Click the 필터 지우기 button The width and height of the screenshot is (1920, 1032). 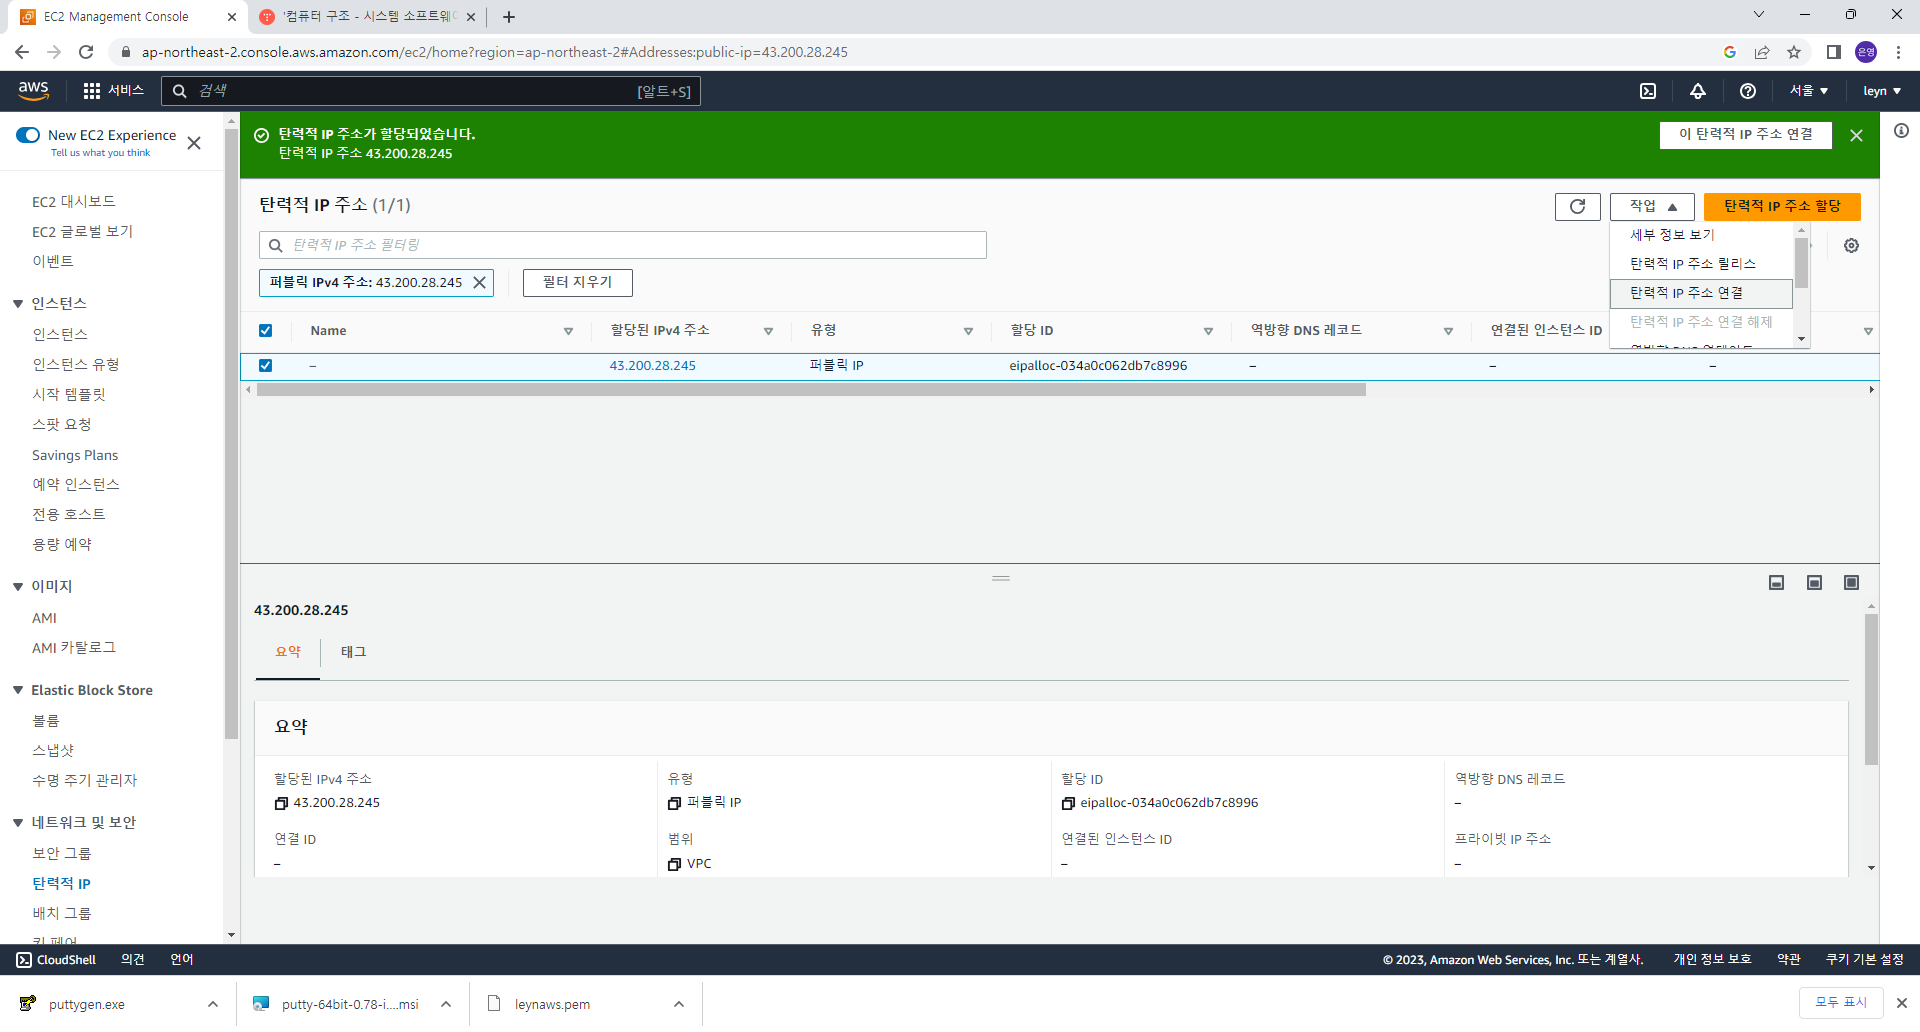click(578, 283)
